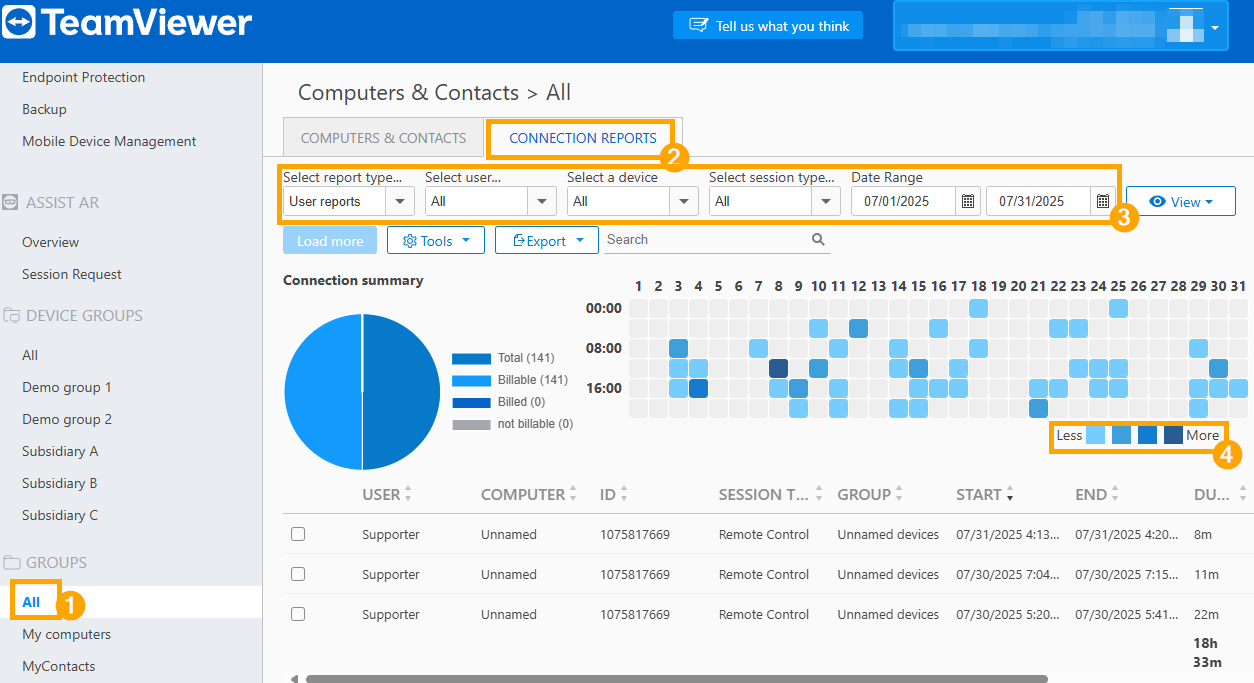Open the Tools dropdown menu

click(436, 240)
